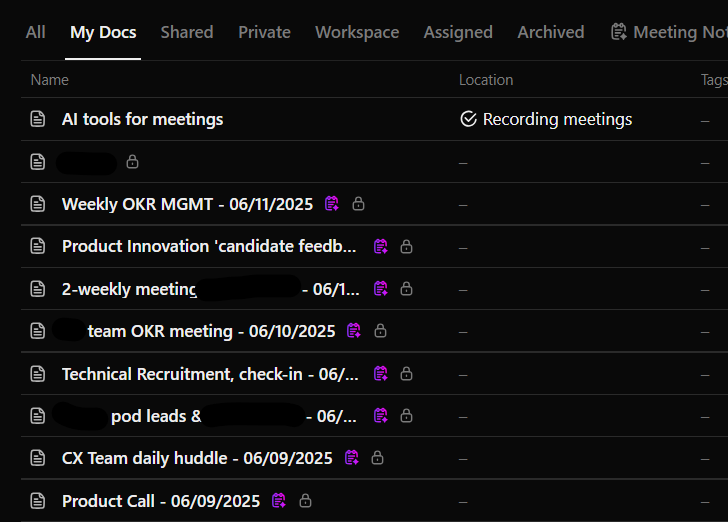
Task: Click doc icon beside 2-weekly meeting
Action: (38, 289)
